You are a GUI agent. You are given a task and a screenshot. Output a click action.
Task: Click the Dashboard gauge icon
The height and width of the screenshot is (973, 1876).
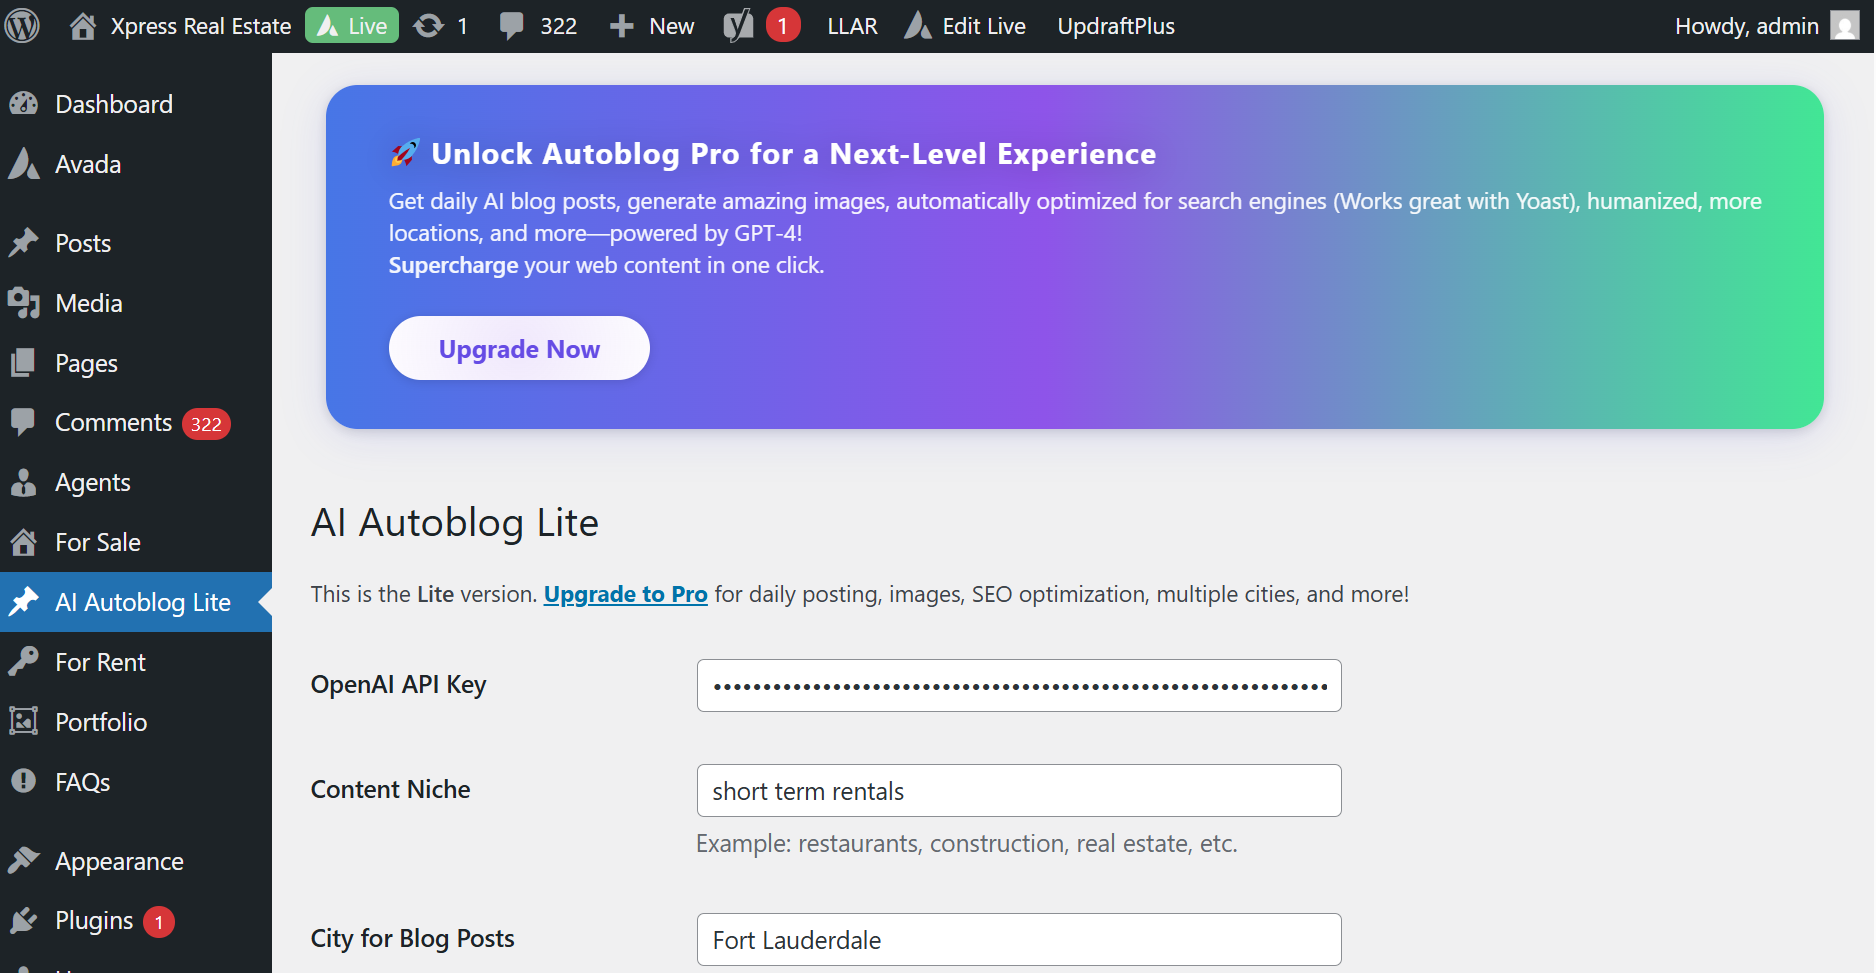[x=24, y=104]
